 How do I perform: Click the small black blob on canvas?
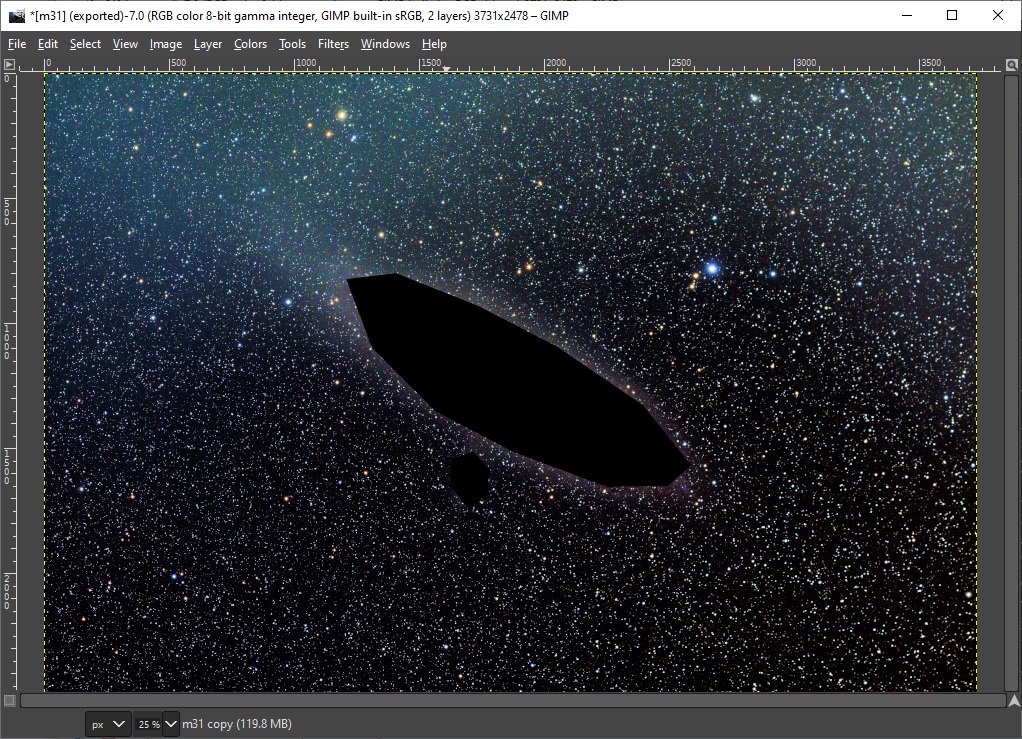(468, 478)
